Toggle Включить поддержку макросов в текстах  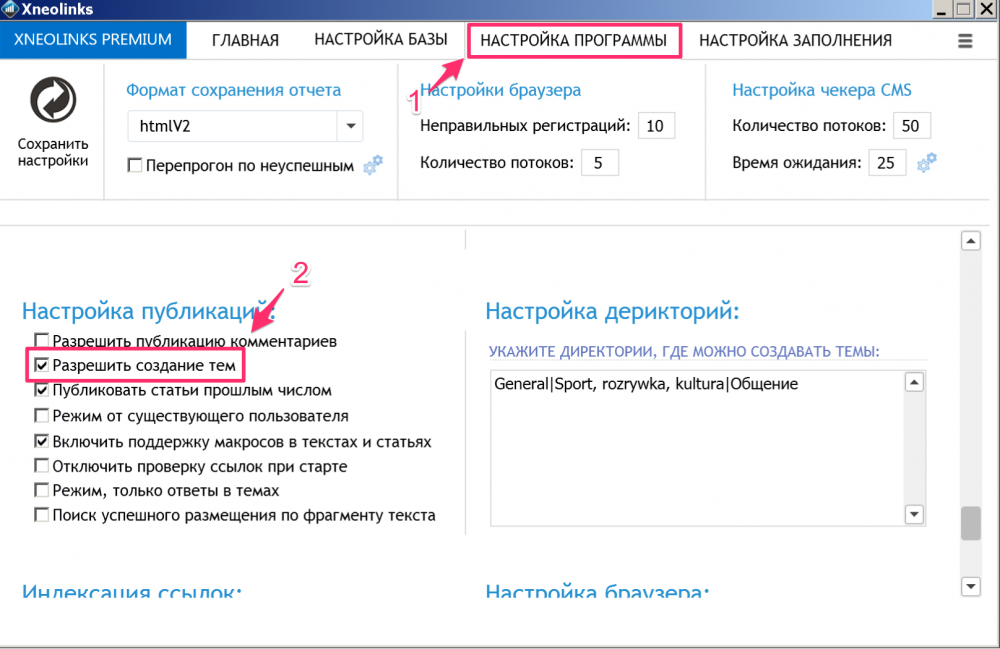(x=41, y=441)
